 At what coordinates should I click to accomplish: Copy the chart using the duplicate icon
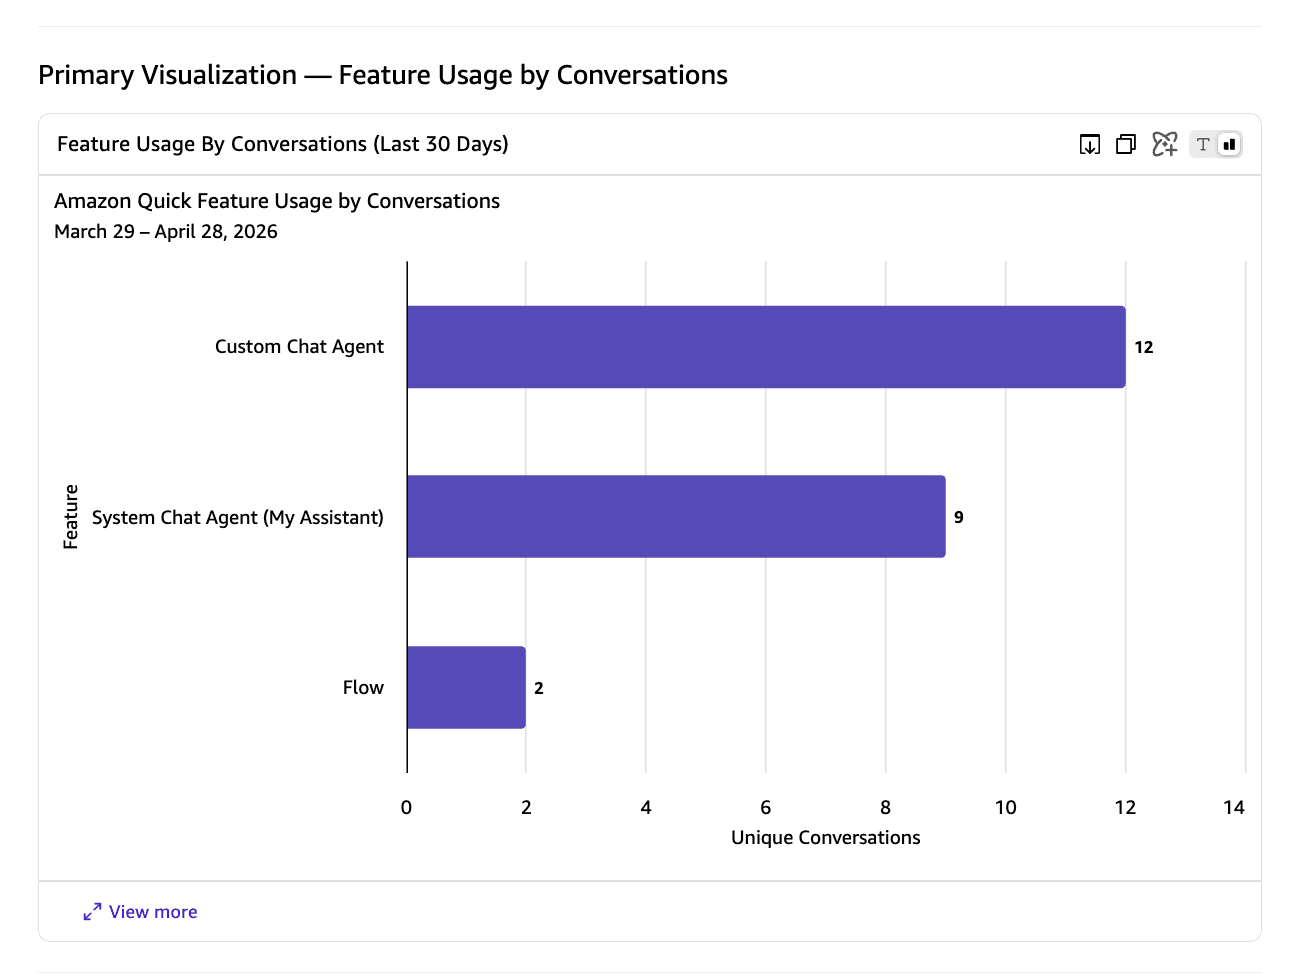(1126, 144)
